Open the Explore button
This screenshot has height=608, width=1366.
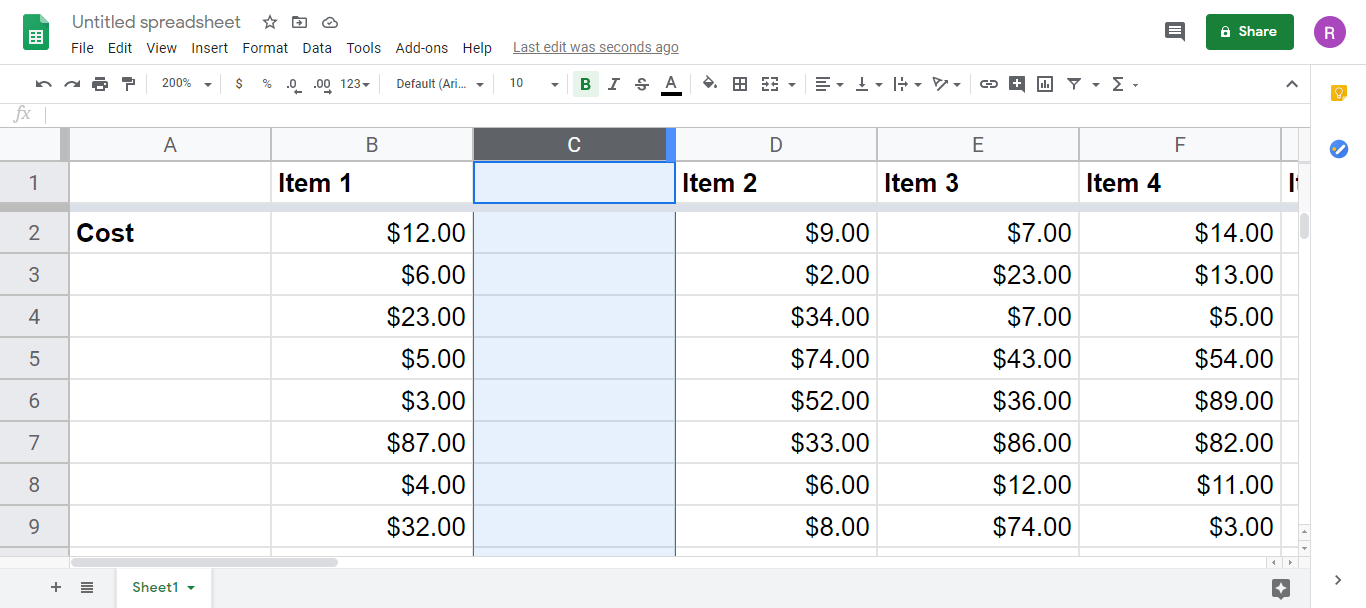(x=1281, y=589)
